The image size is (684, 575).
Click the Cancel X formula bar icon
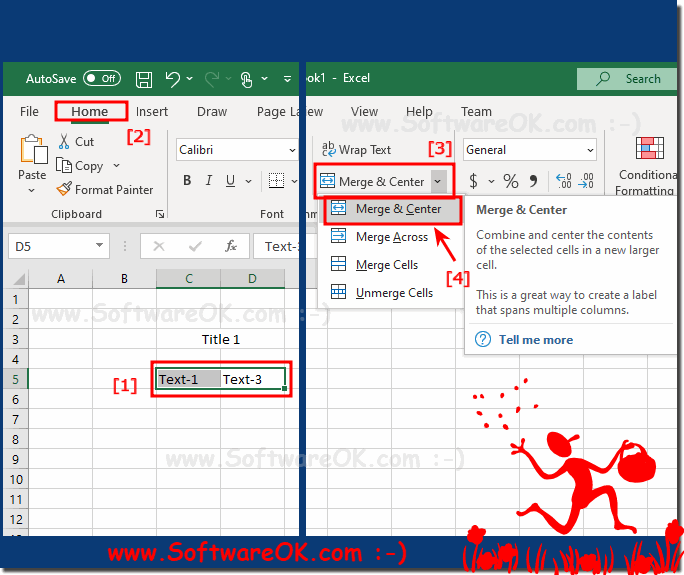[x=159, y=246]
